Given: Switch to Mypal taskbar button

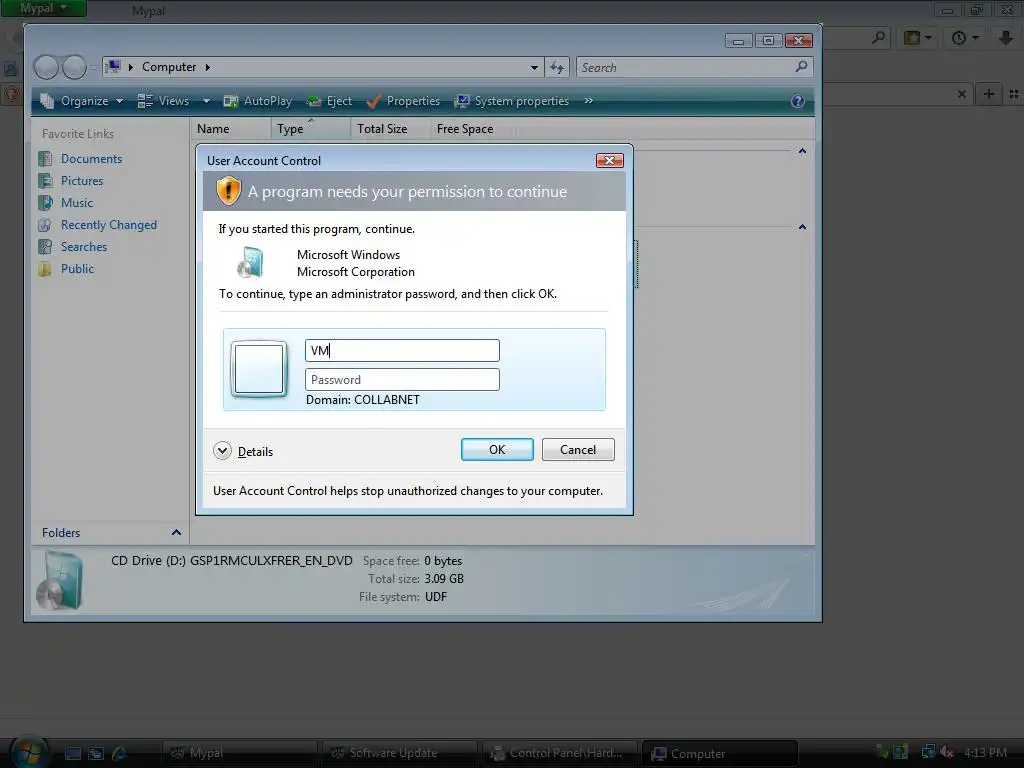Looking at the screenshot, I should click(238, 753).
